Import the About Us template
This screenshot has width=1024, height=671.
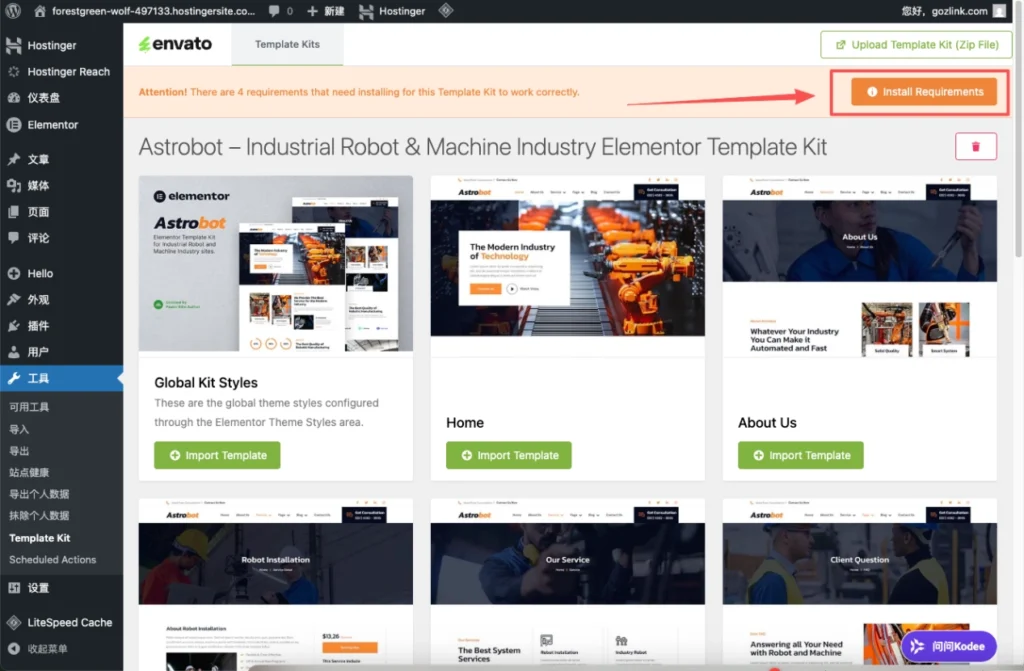point(801,455)
